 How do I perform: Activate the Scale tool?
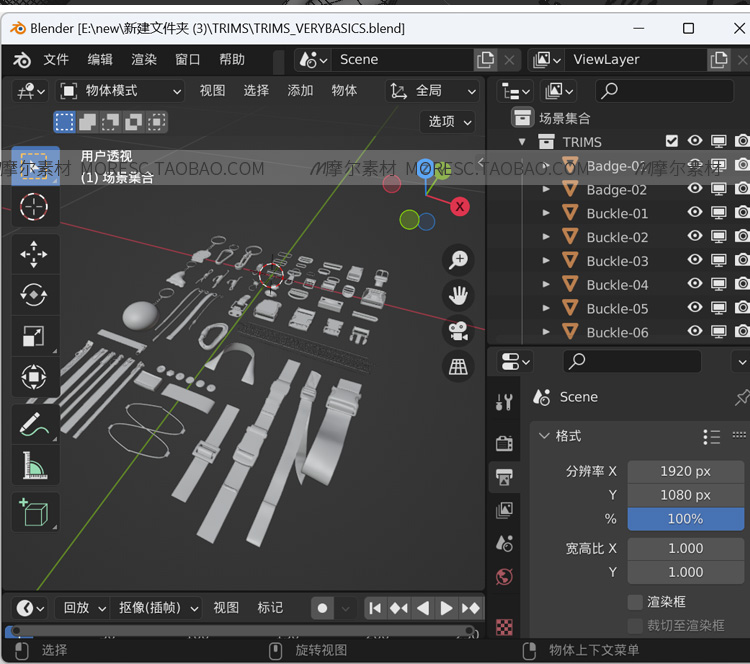click(34, 336)
